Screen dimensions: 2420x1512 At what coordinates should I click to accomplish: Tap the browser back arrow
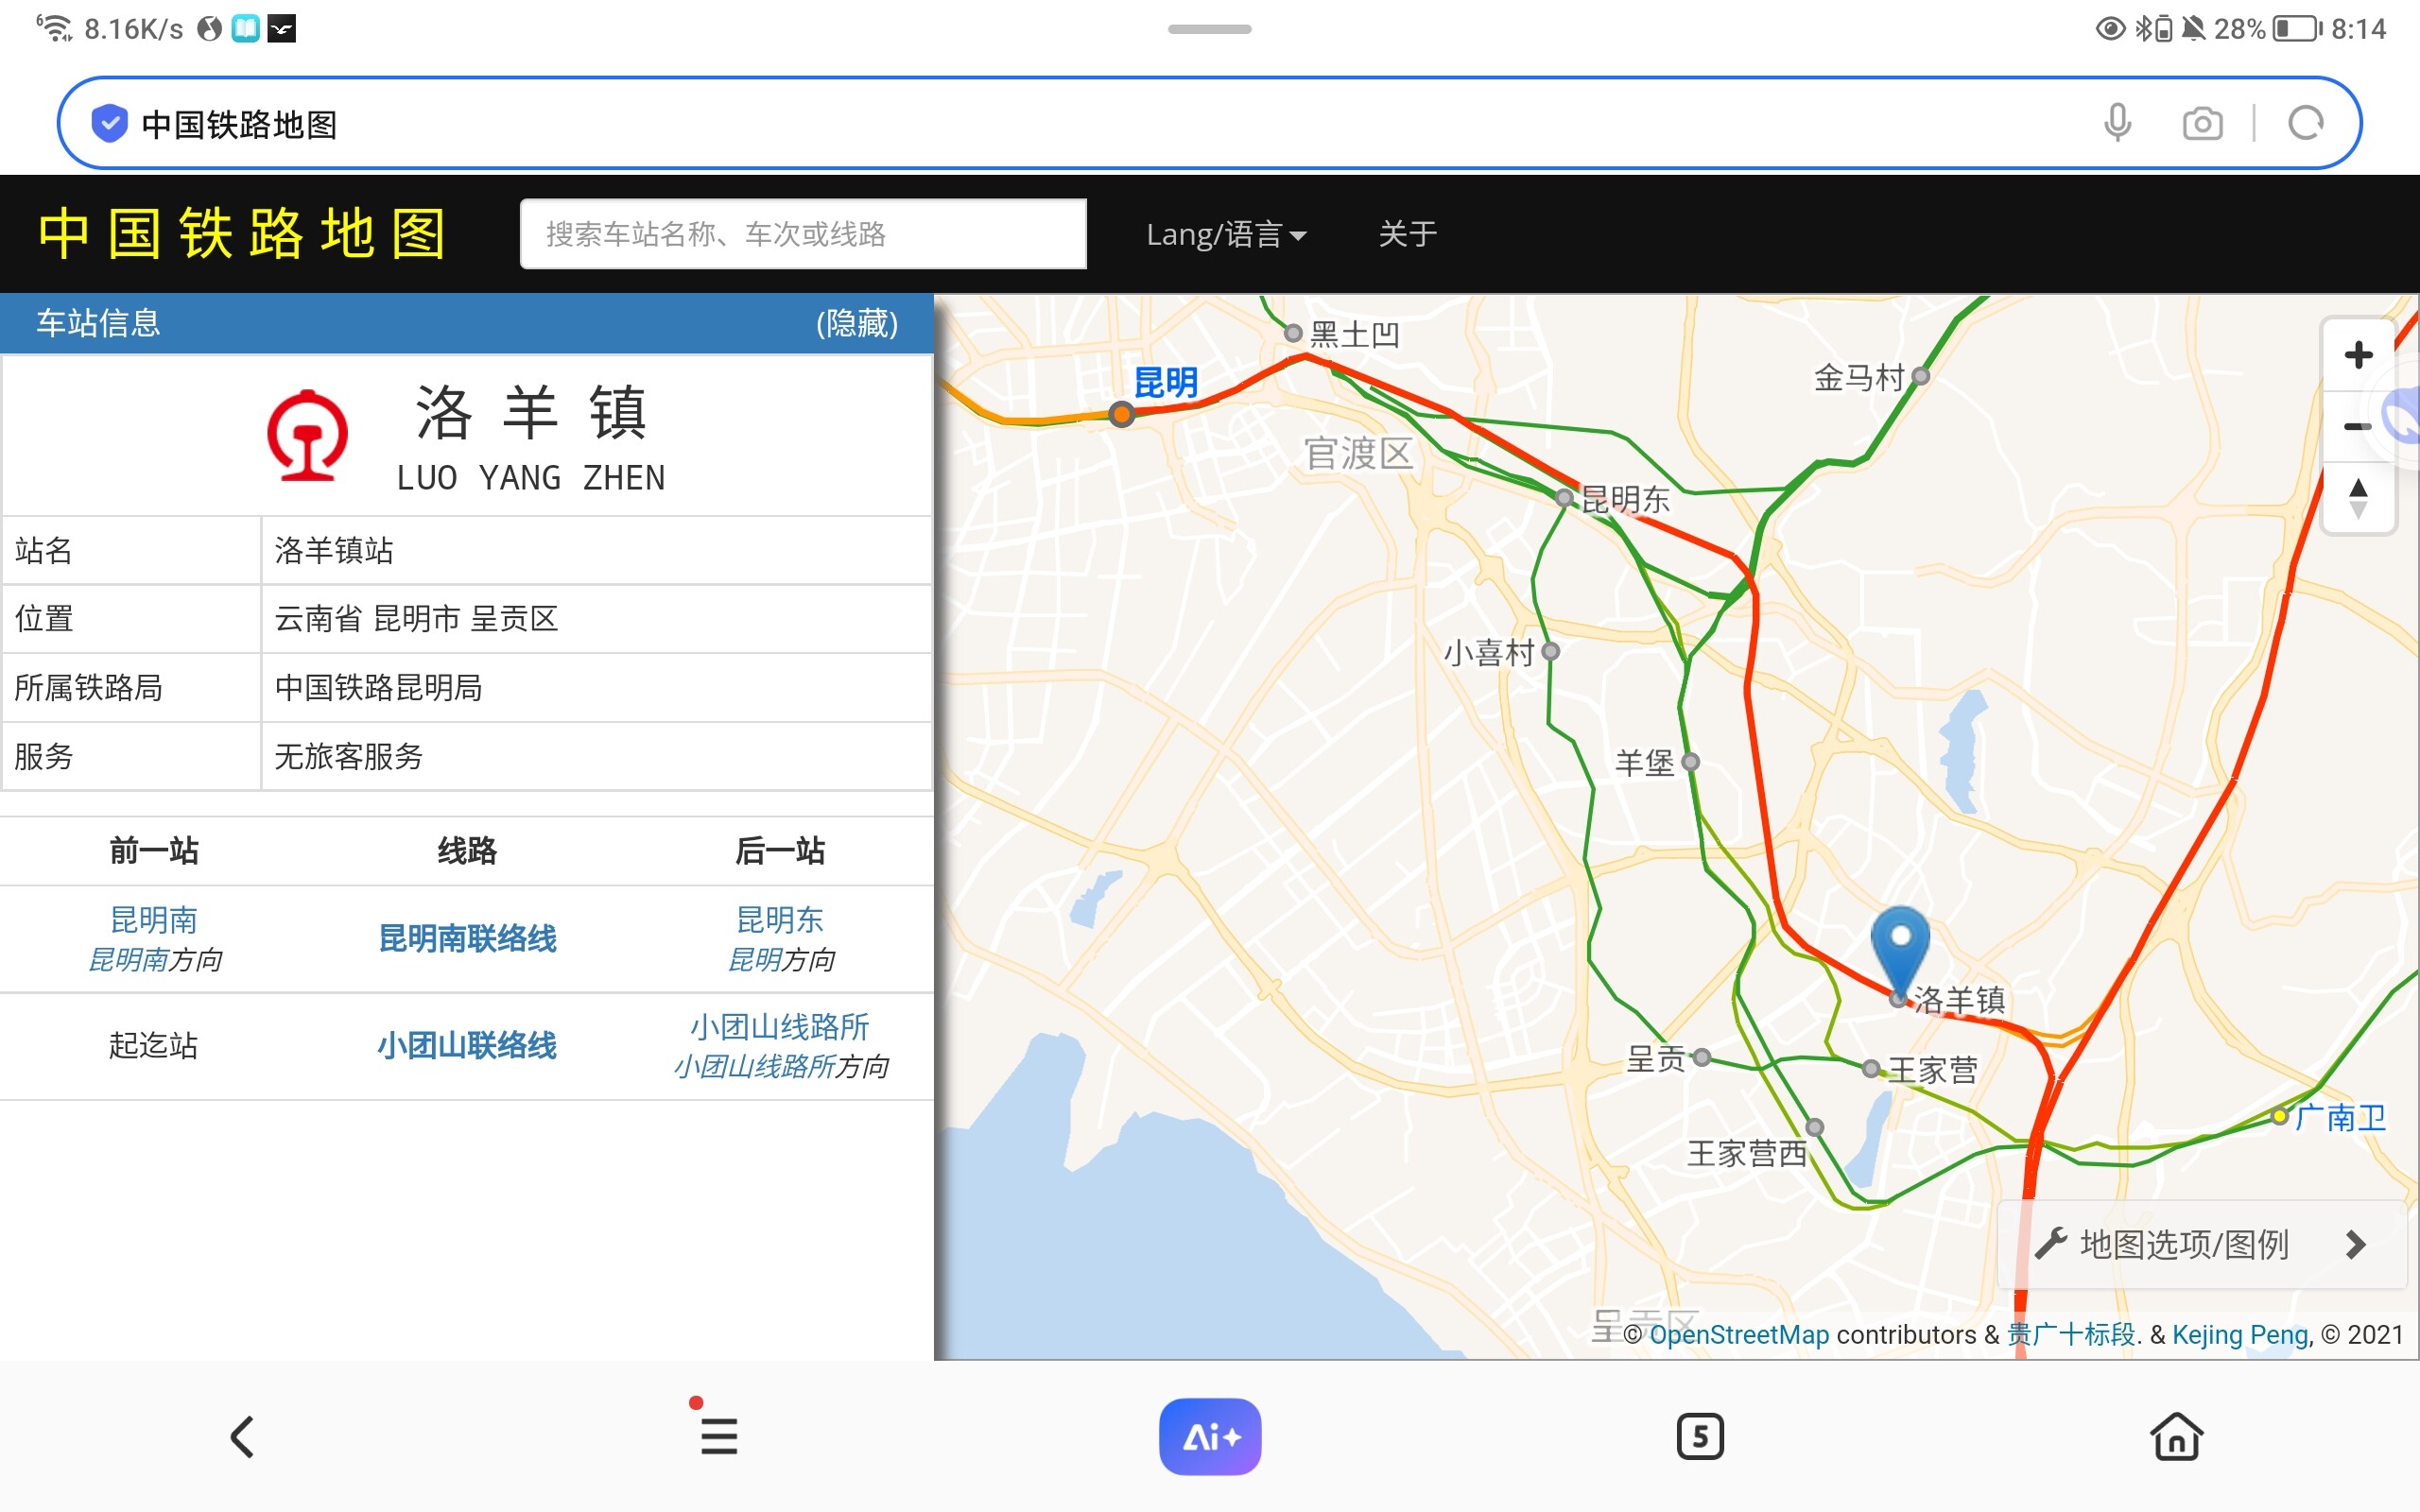(242, 1437)
